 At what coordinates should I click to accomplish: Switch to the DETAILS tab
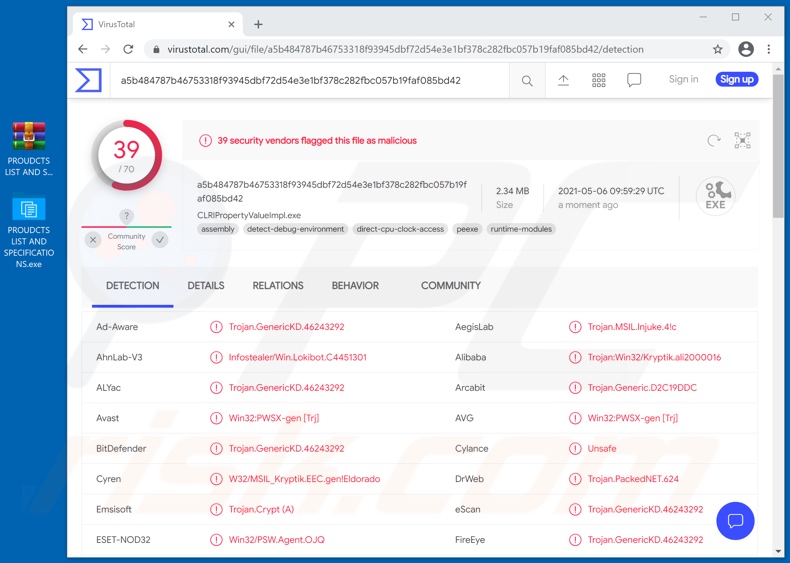click(206, 286)
